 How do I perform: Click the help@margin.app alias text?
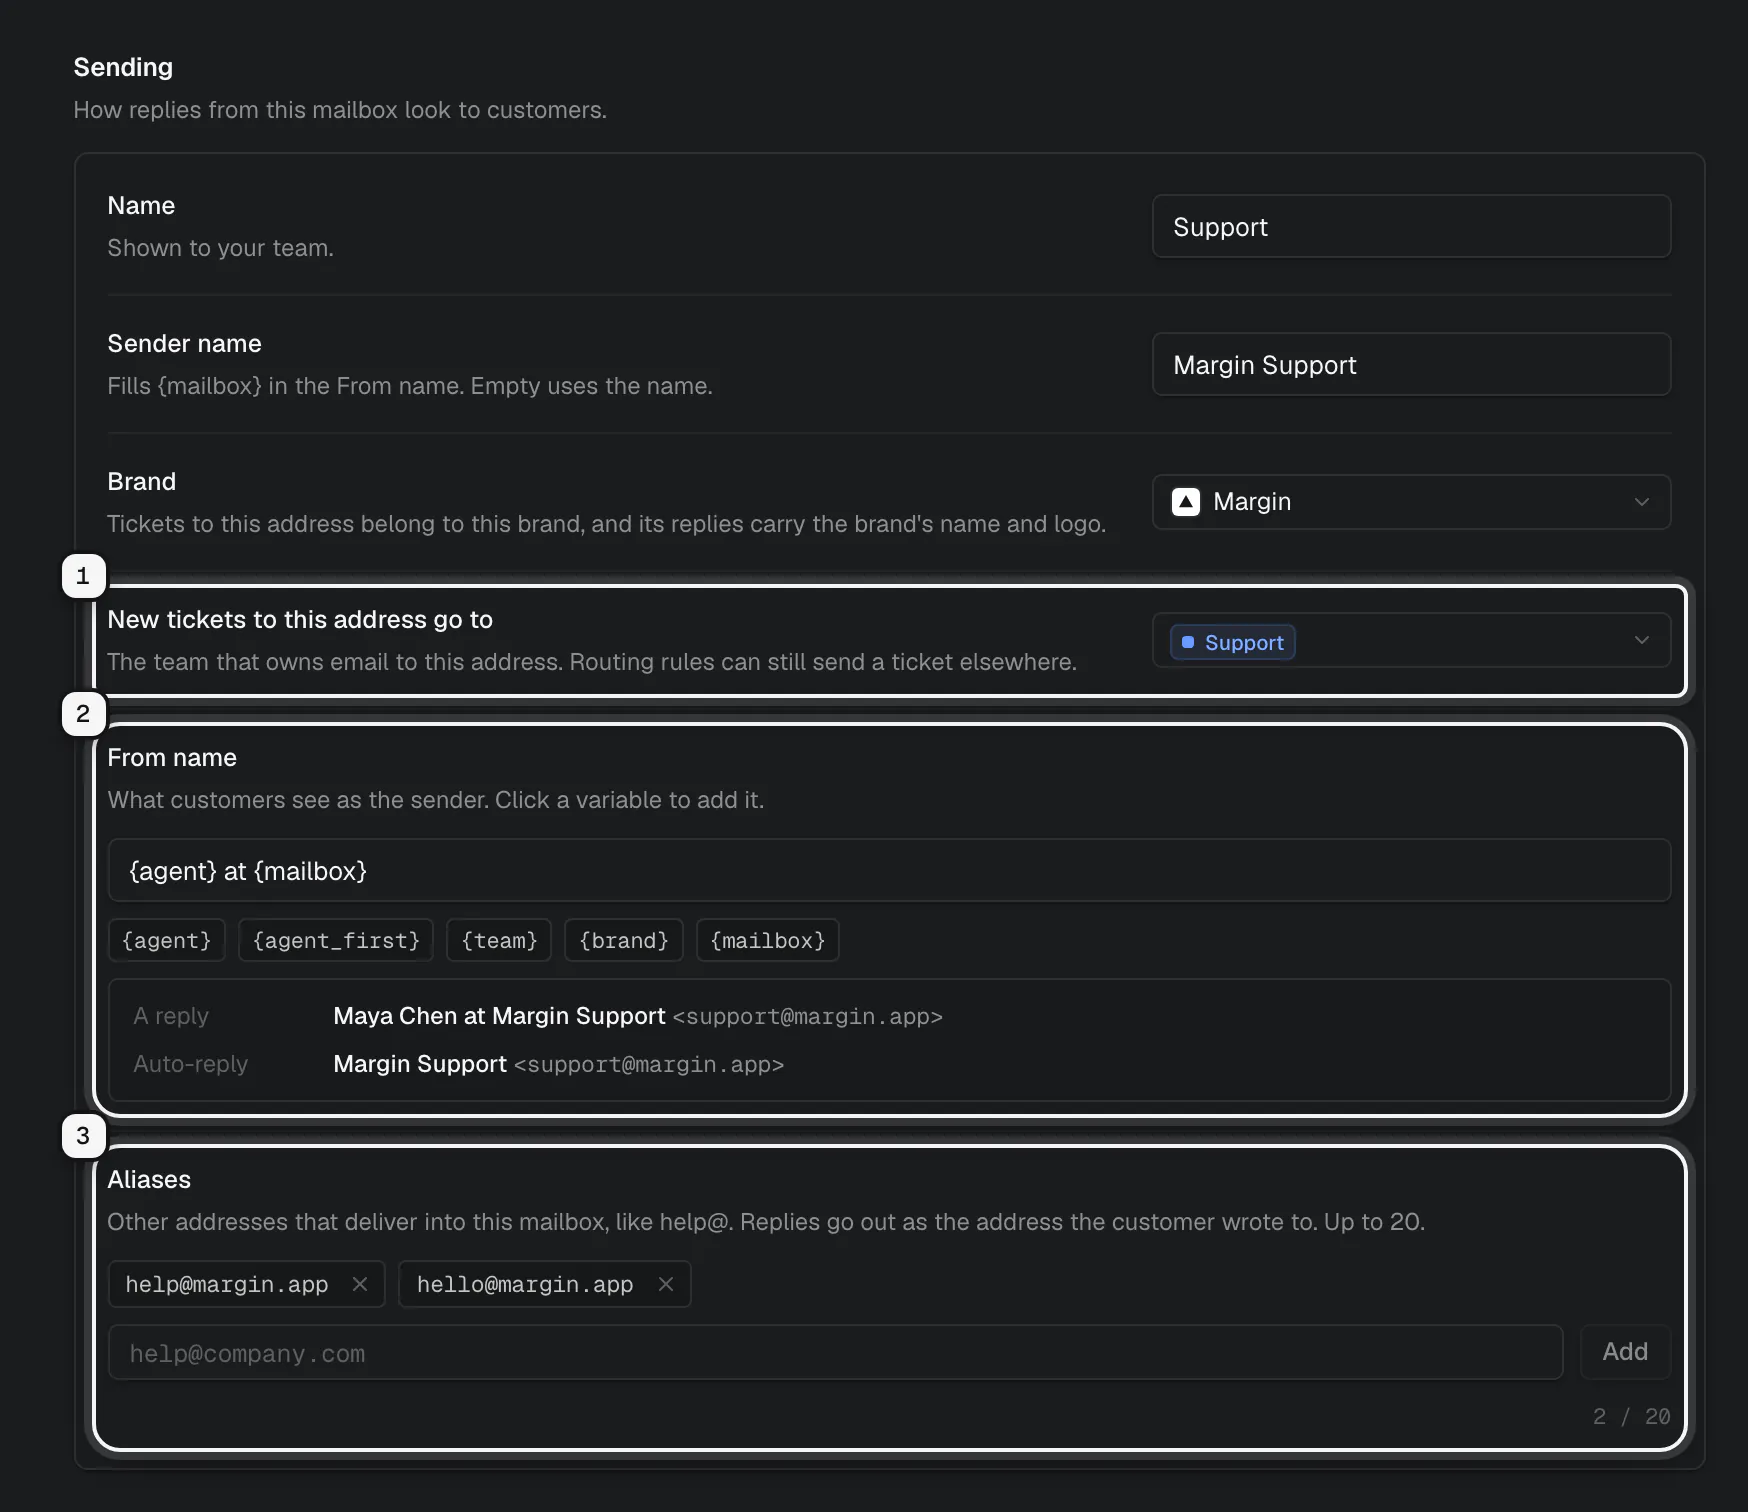coord(227,1285)
